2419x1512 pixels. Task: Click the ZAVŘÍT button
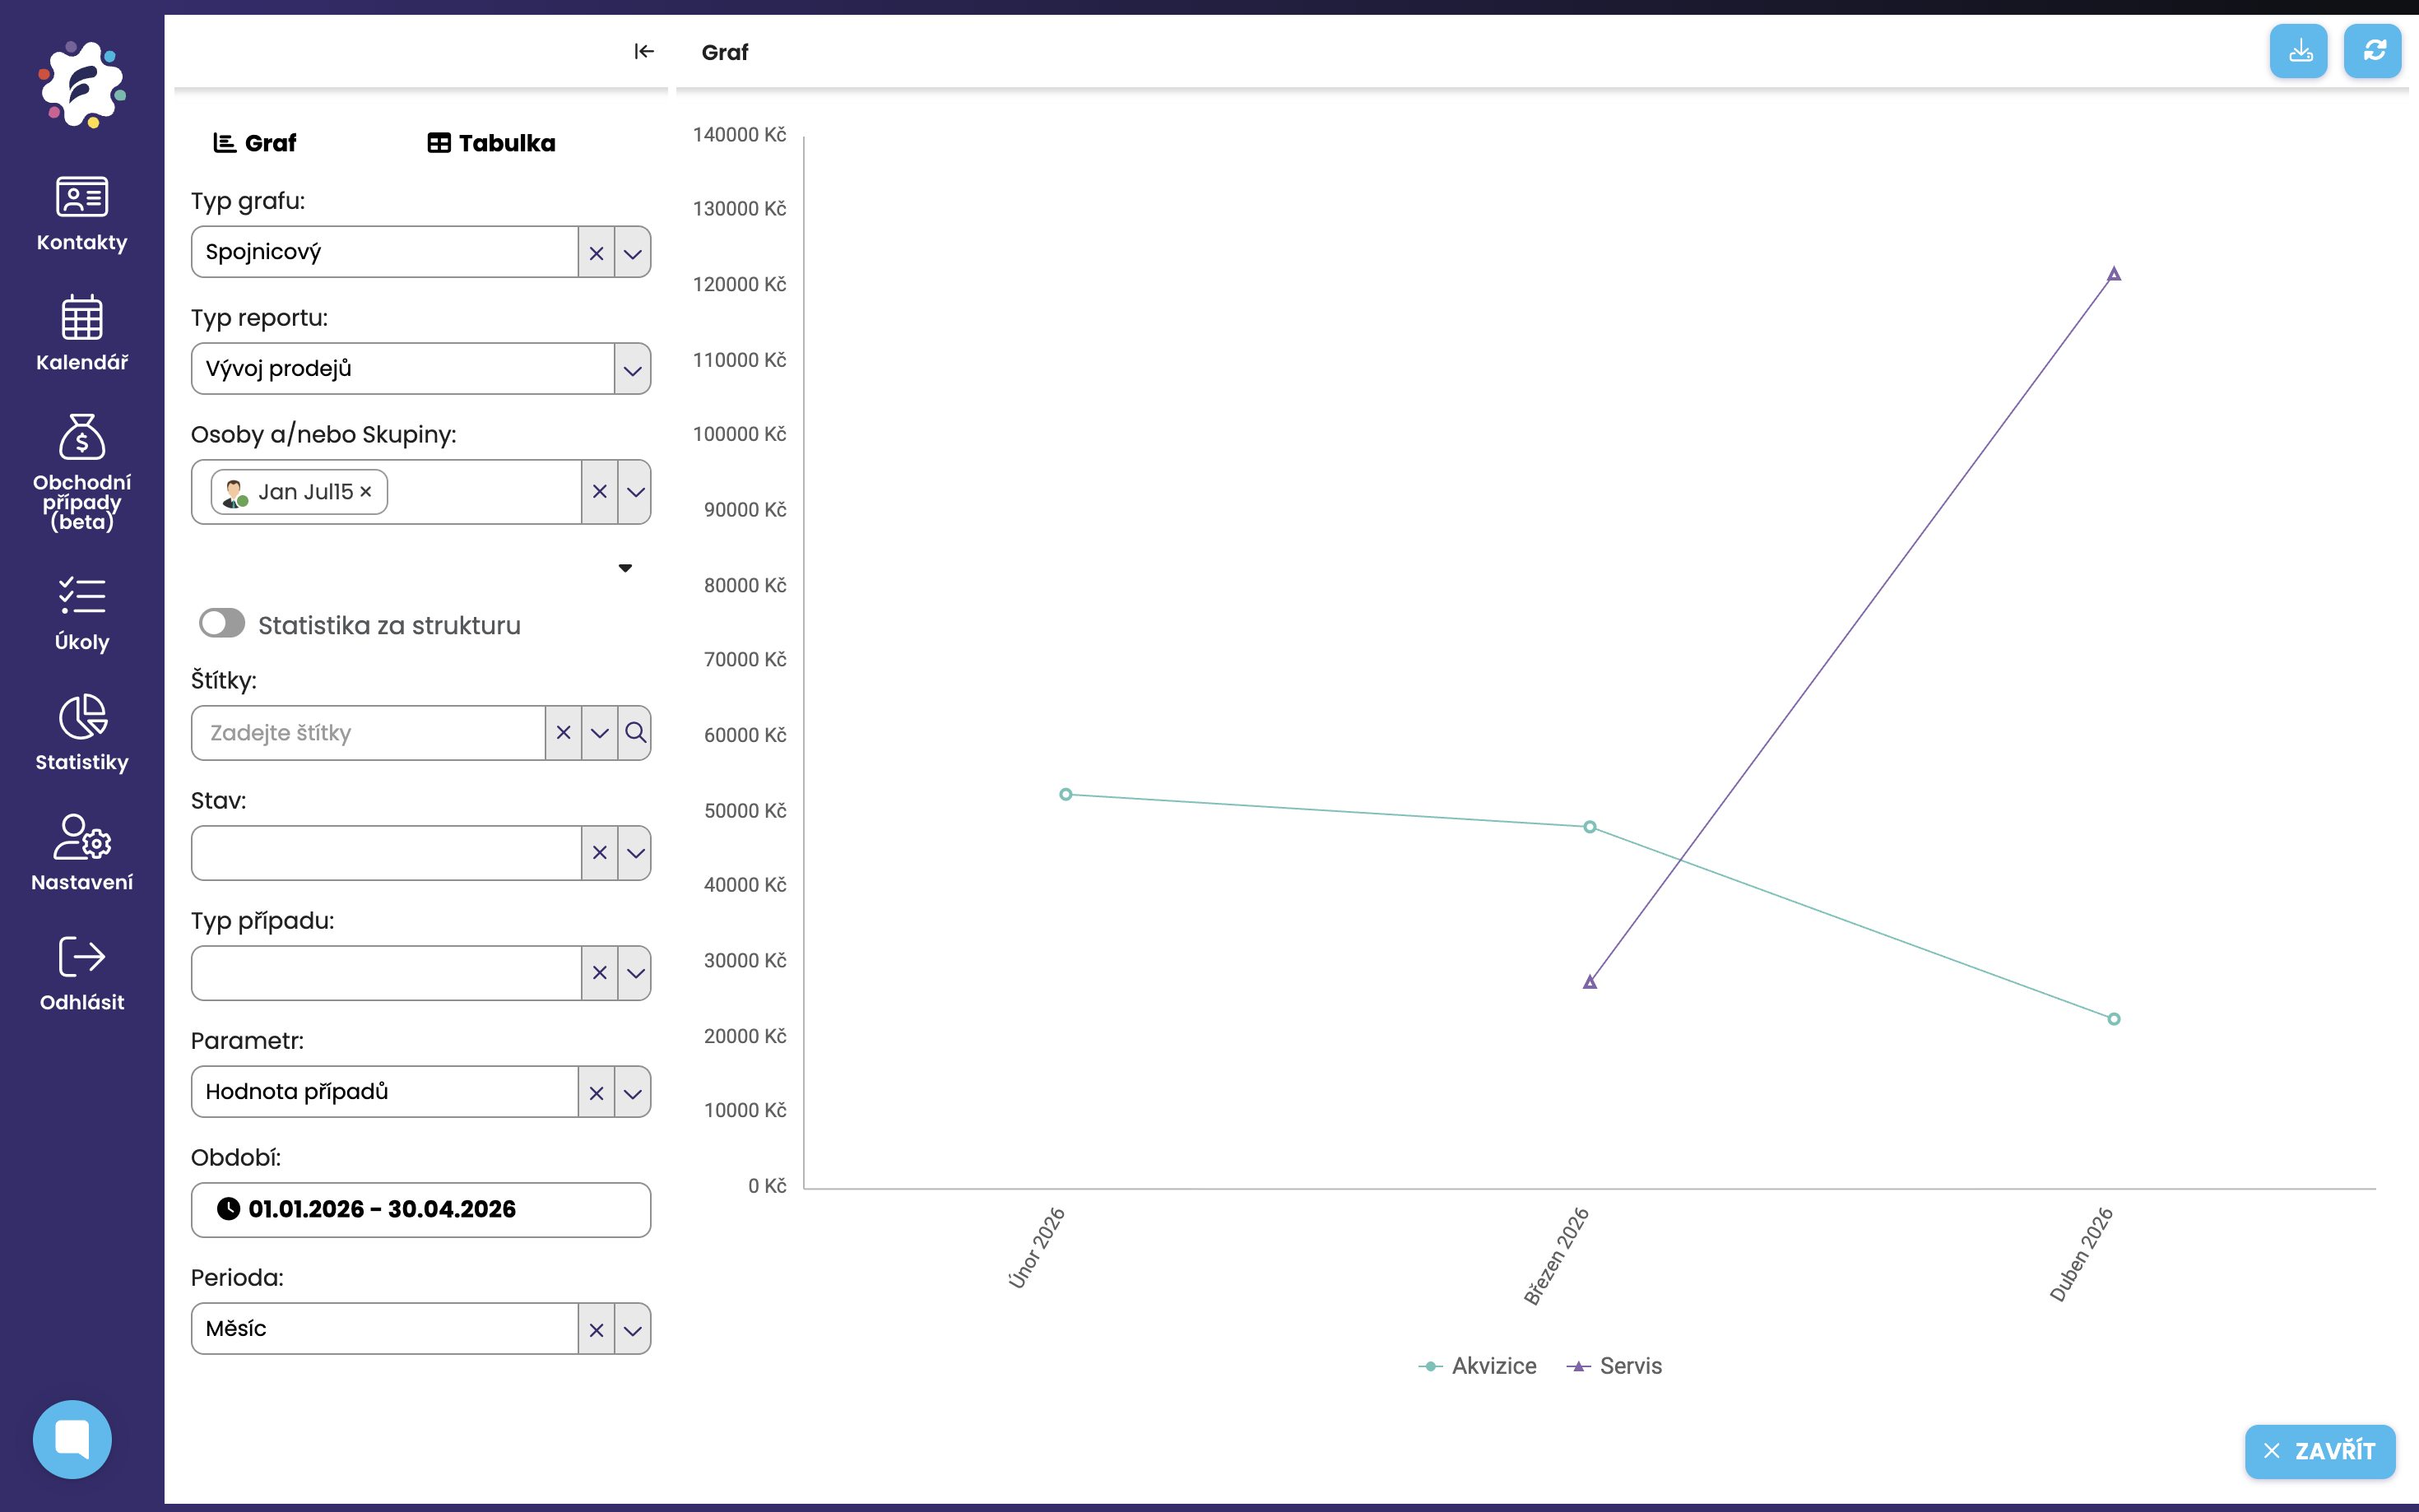pos(2319,1451)
